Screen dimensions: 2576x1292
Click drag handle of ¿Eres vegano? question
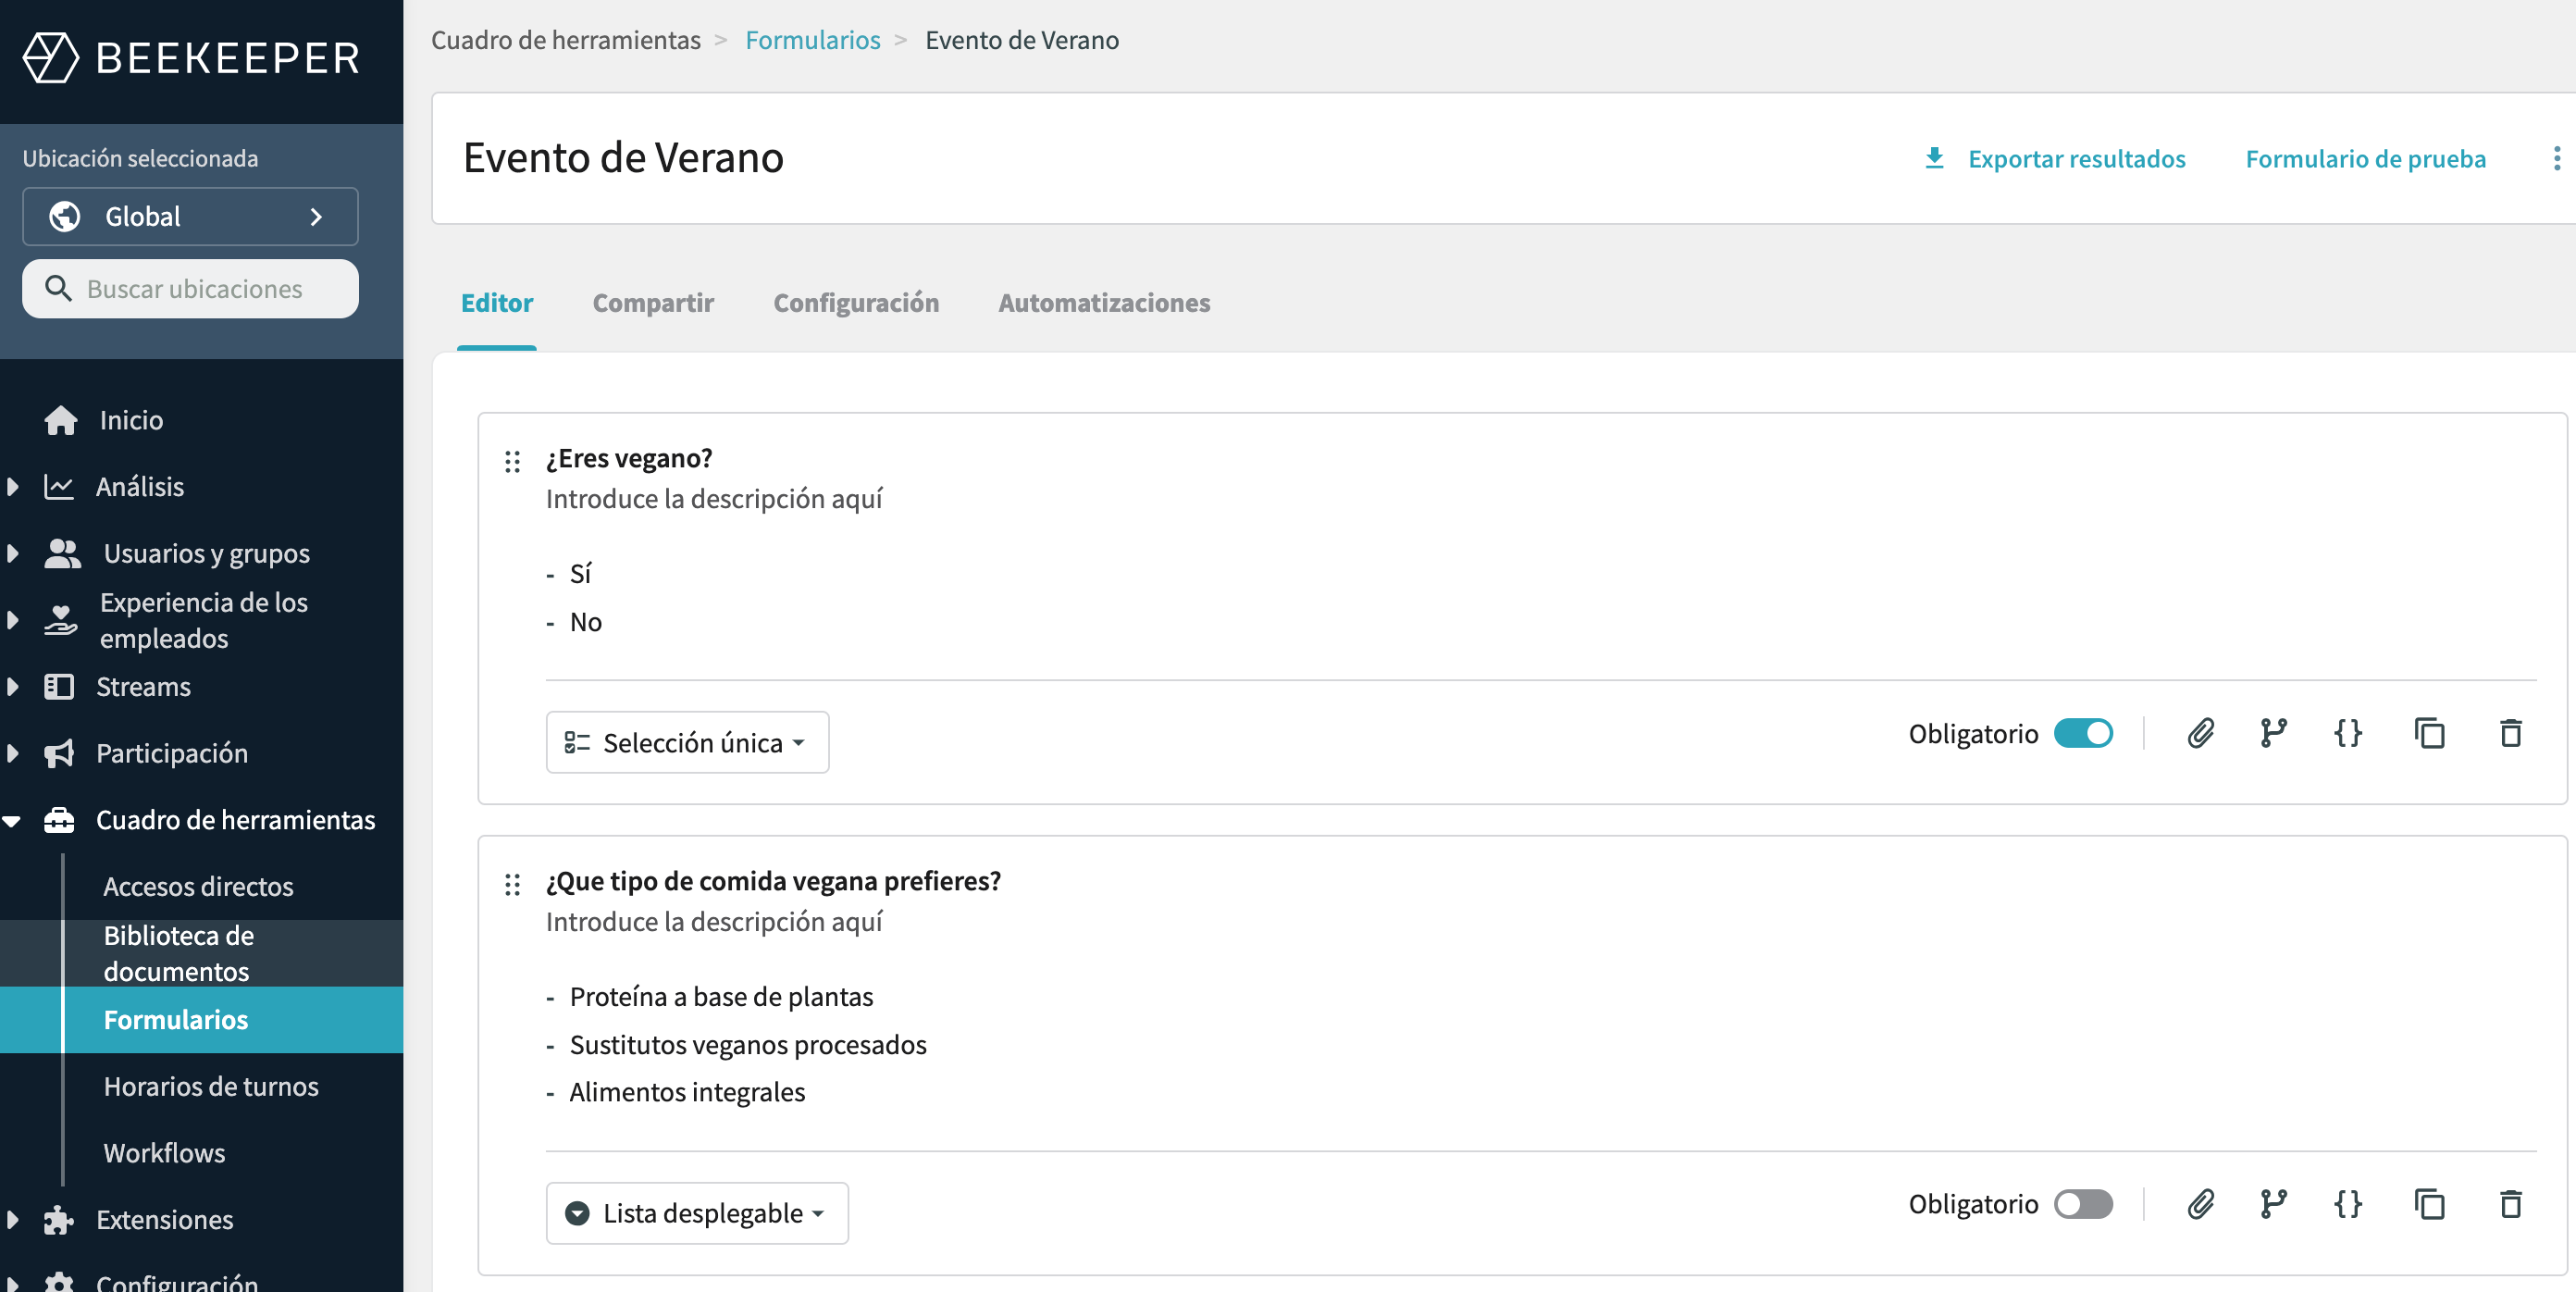pos(512,461)
